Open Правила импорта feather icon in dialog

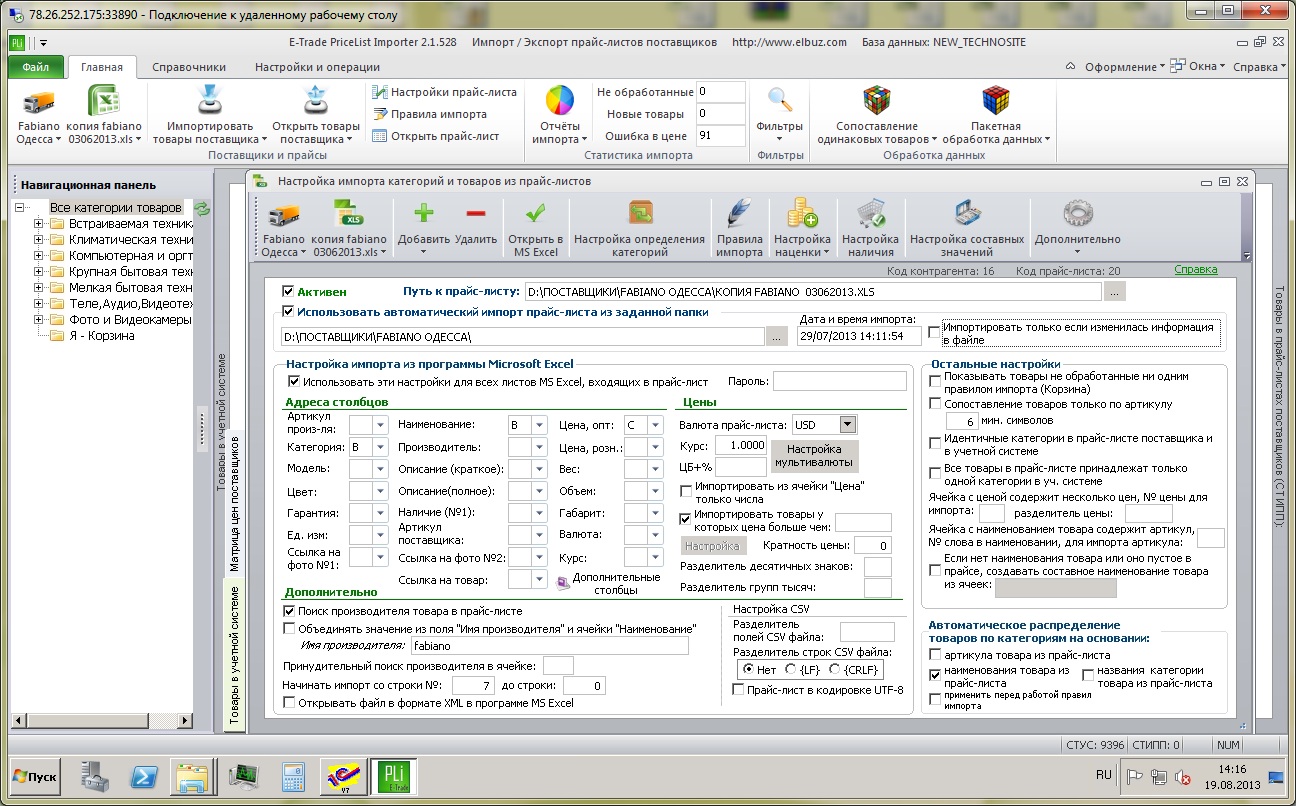(739, 214)
